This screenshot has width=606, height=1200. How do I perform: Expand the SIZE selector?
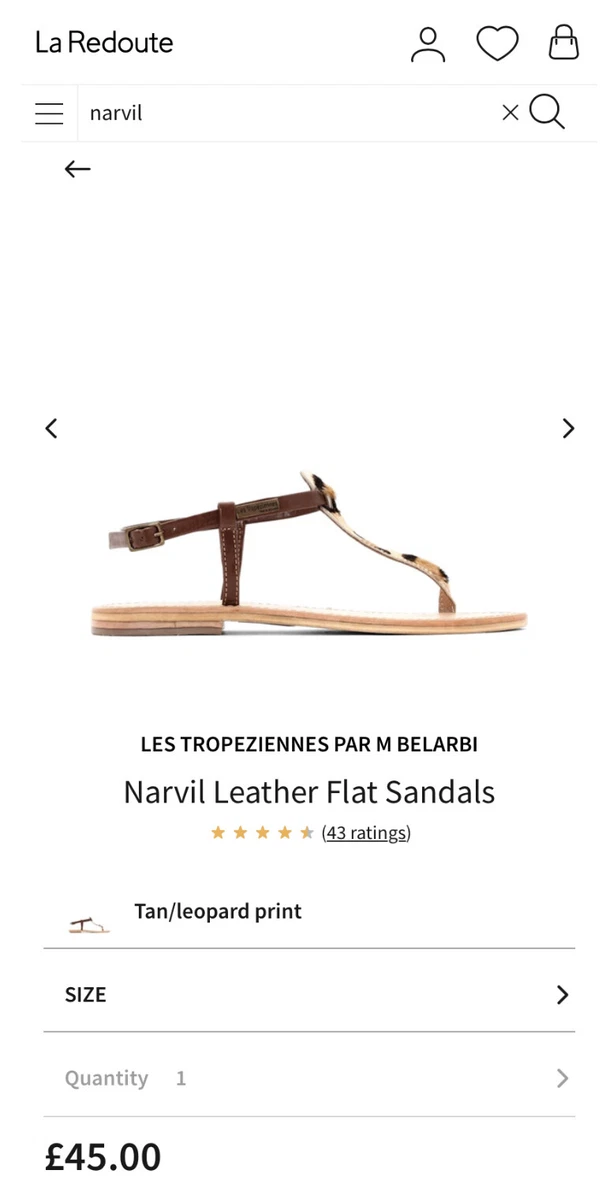coord(309,994)
